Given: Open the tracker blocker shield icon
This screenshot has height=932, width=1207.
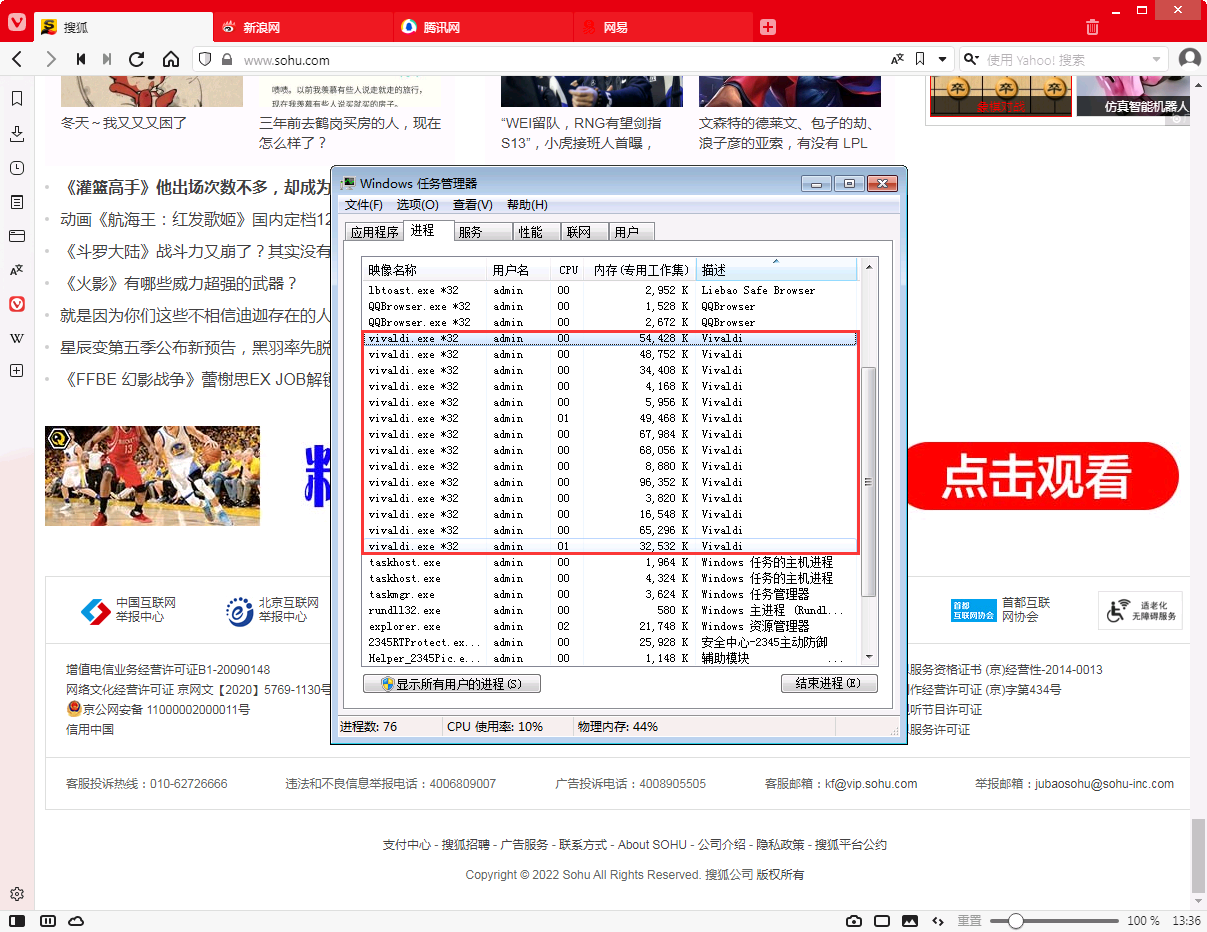Looking at the screenshot, I should [x=206, y=59].
